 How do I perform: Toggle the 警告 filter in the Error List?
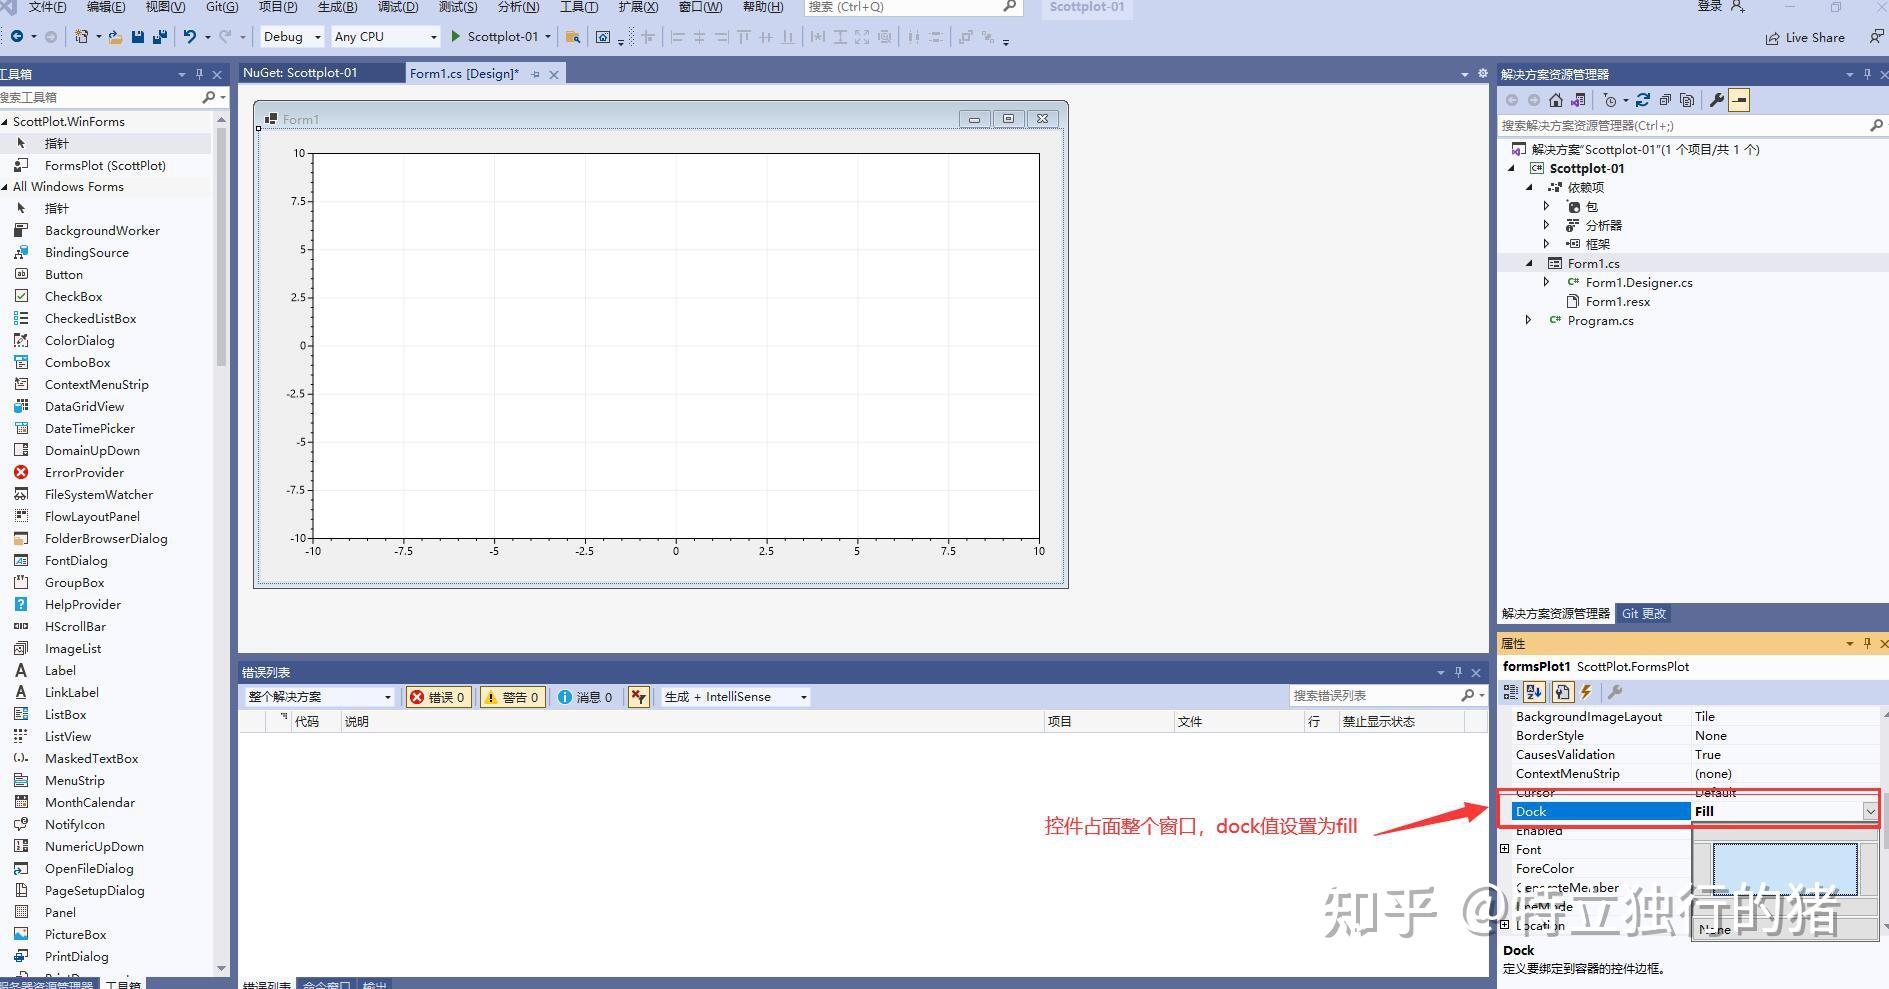pyautogui.click(x=512, y=696)
